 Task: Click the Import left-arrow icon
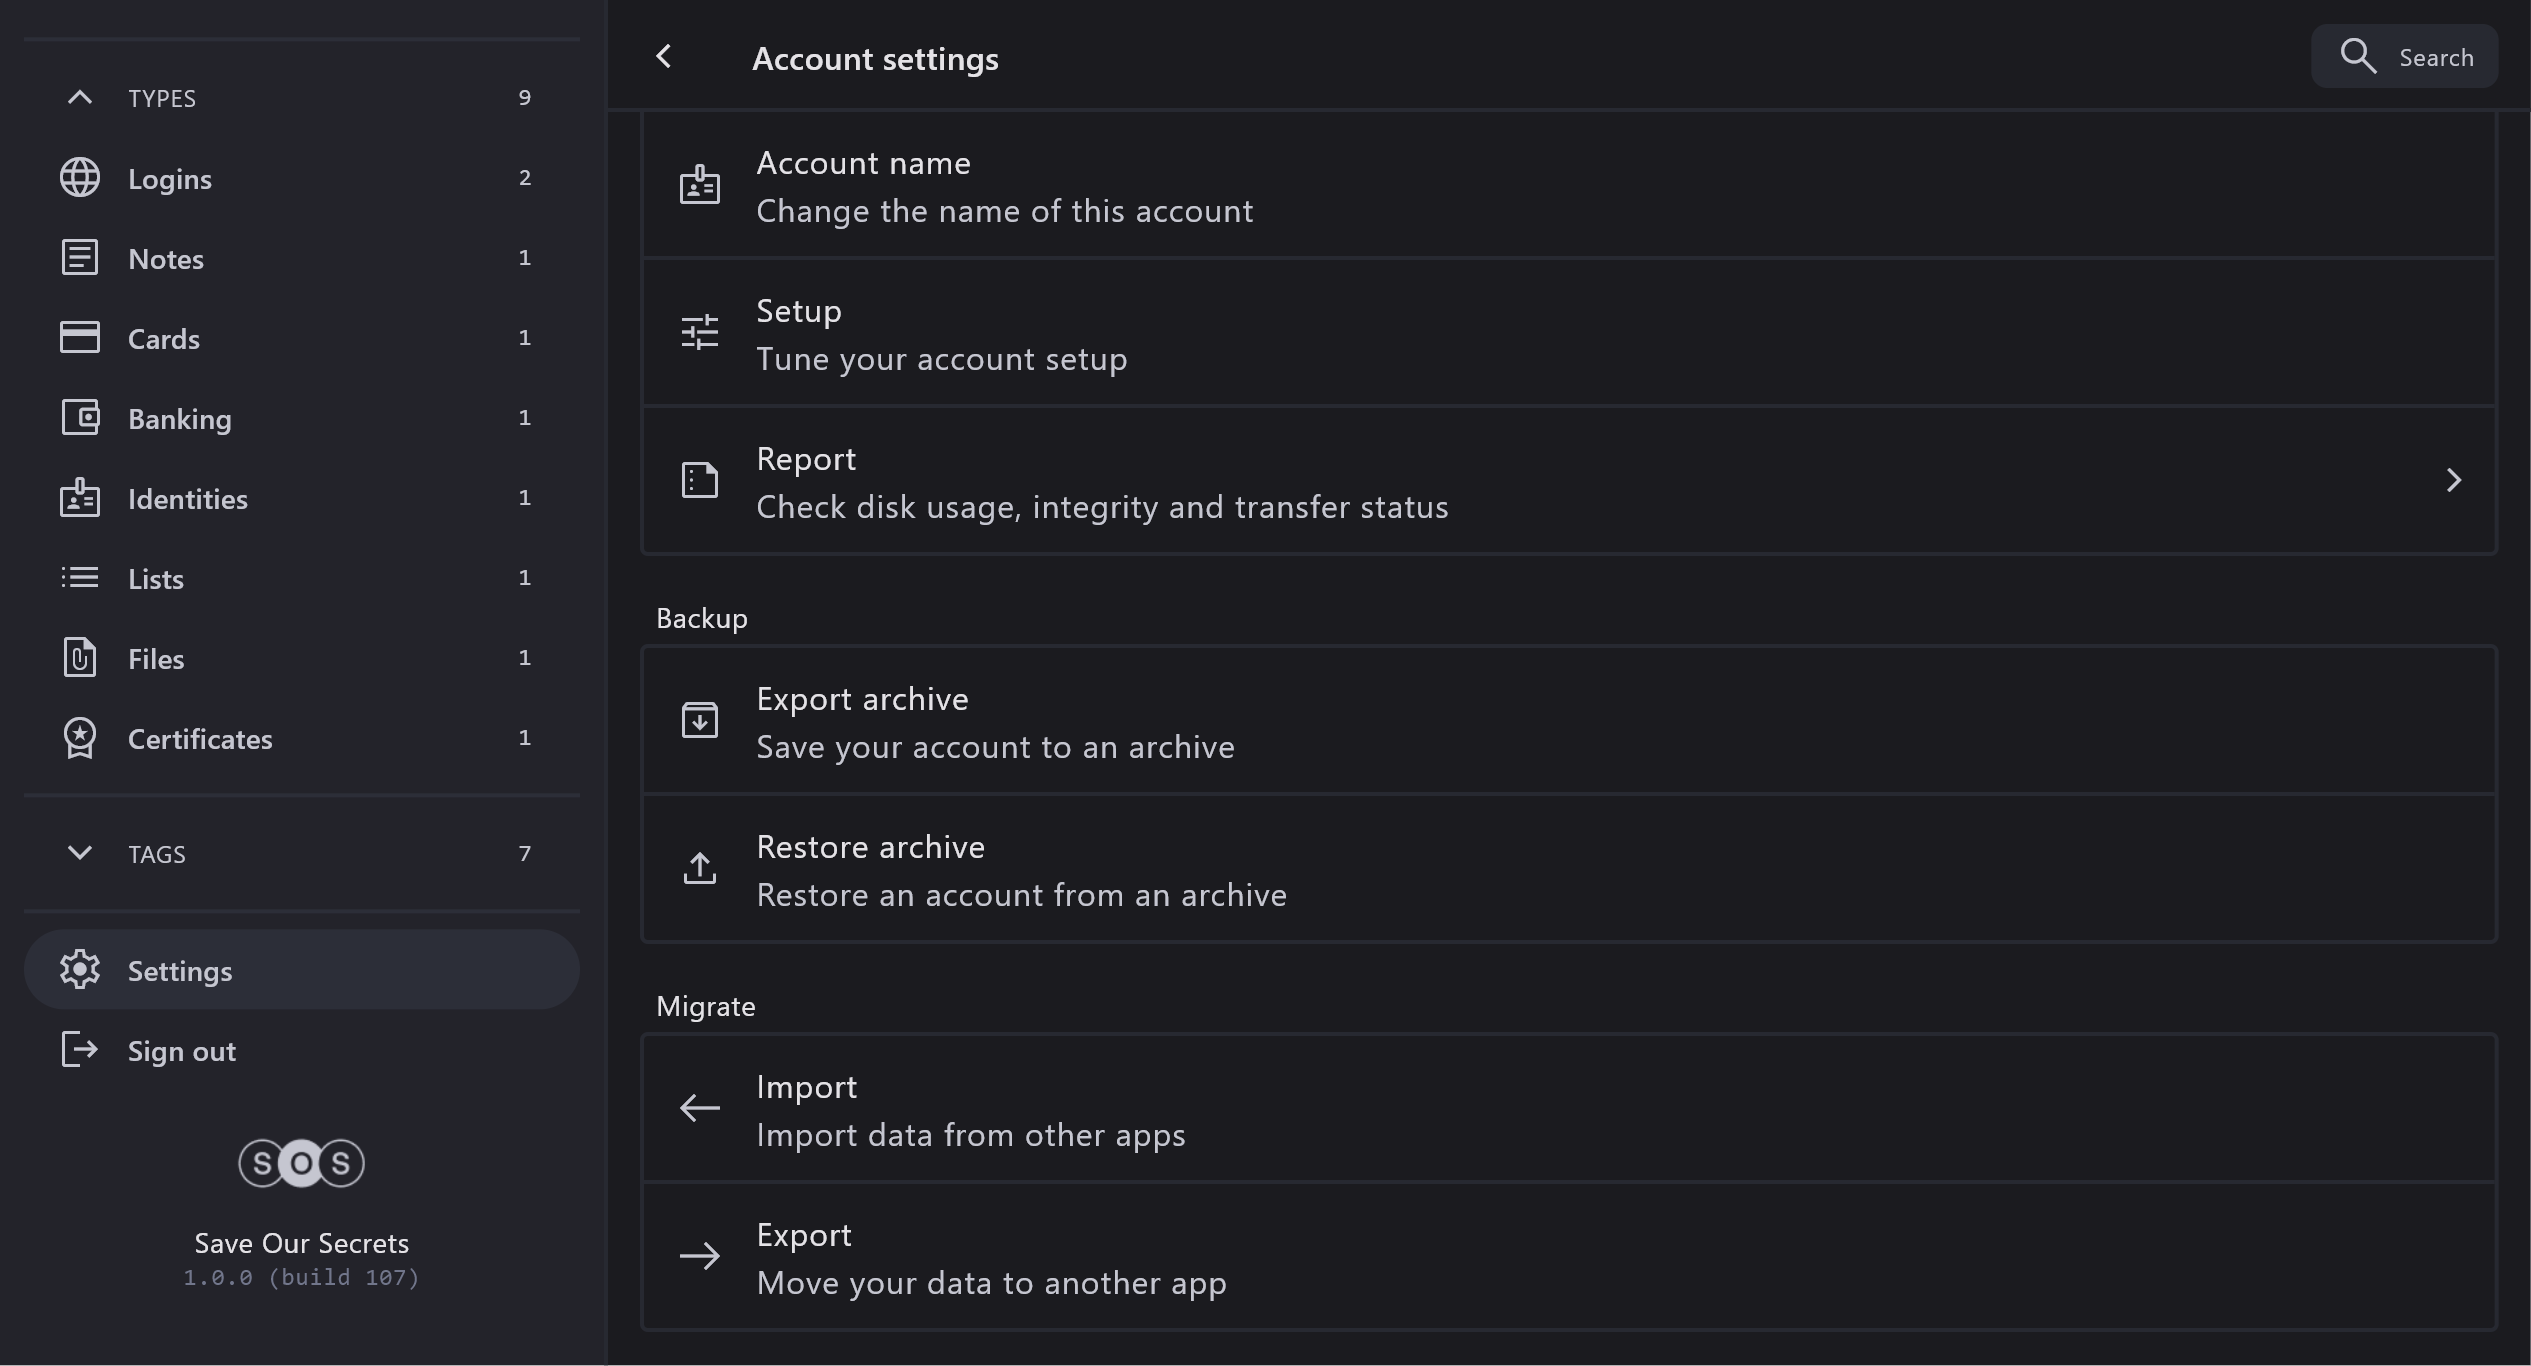[700, 1108]
